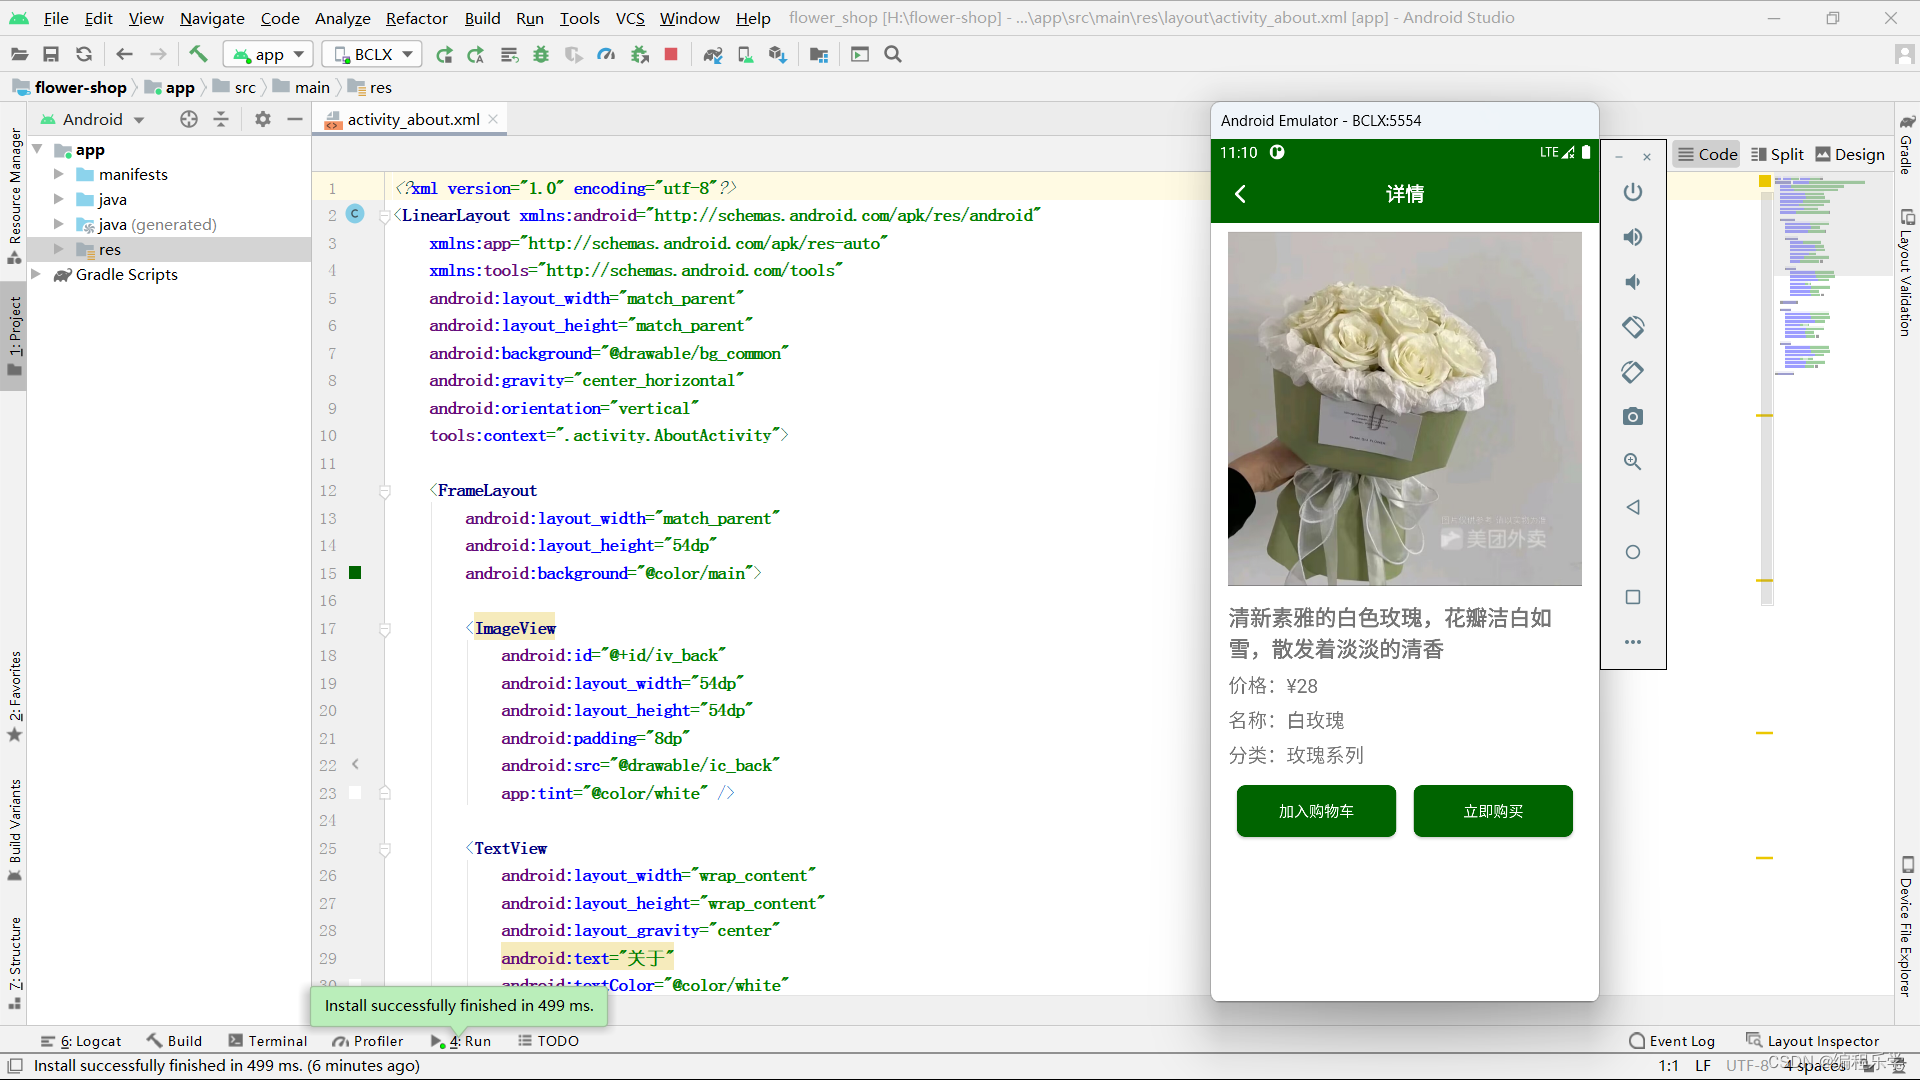Toggle the TODO tool window

549,1041
